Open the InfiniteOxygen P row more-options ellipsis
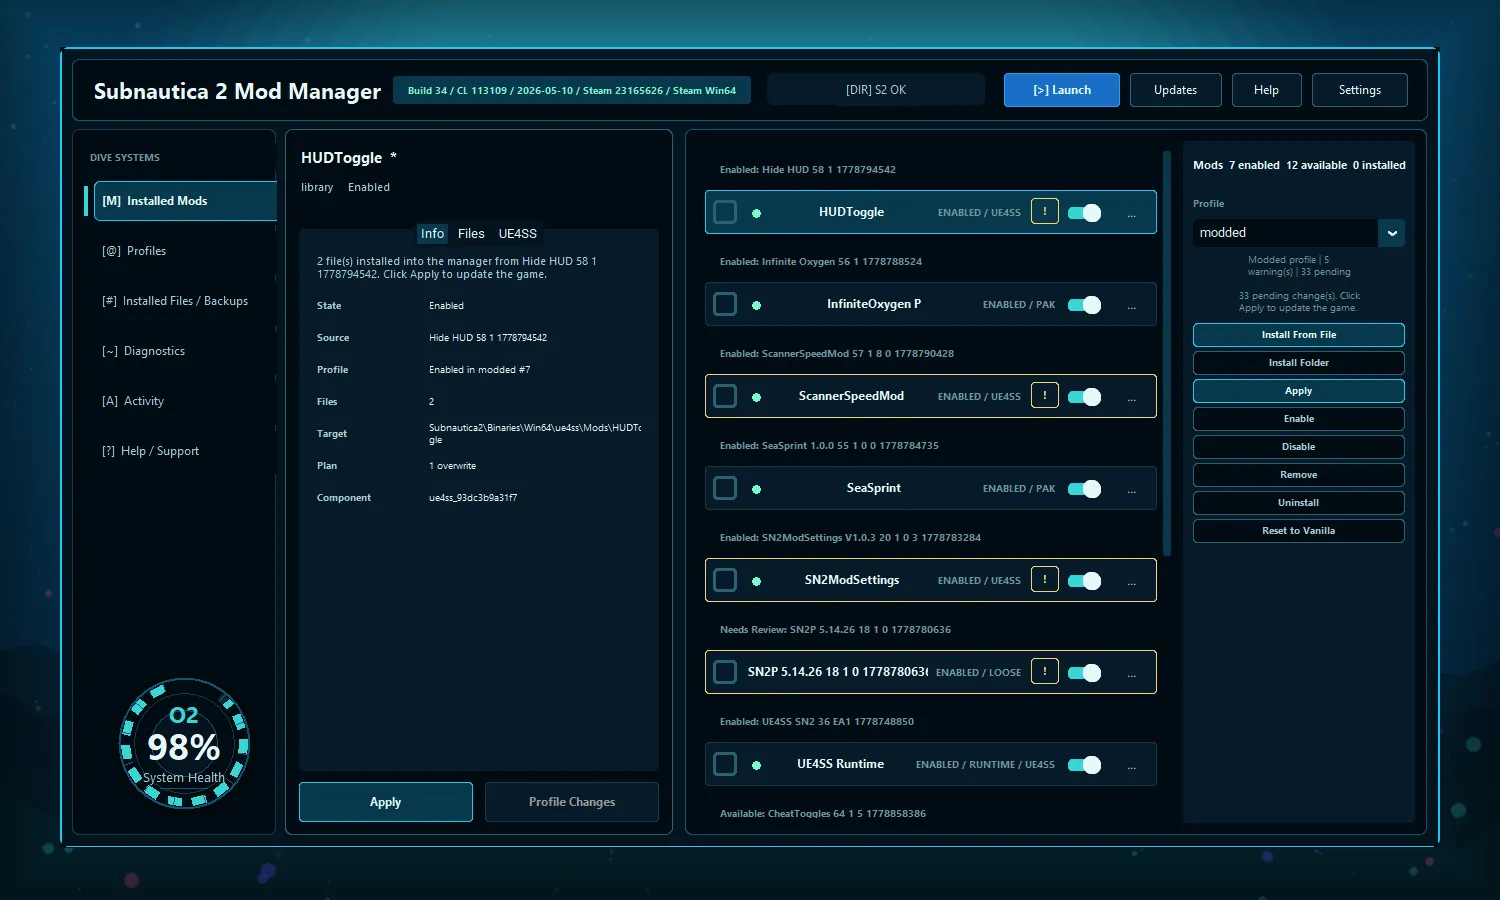 (x=1132, y=306)
